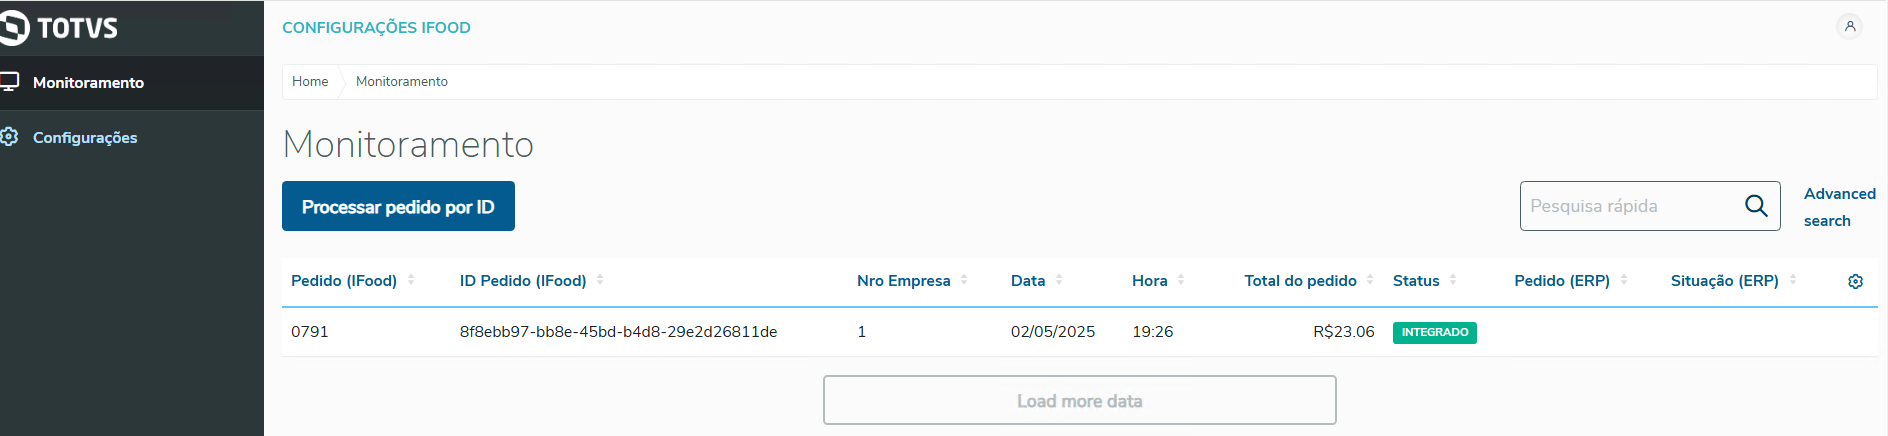Click the TOTVS logo icon

(14, 27)
